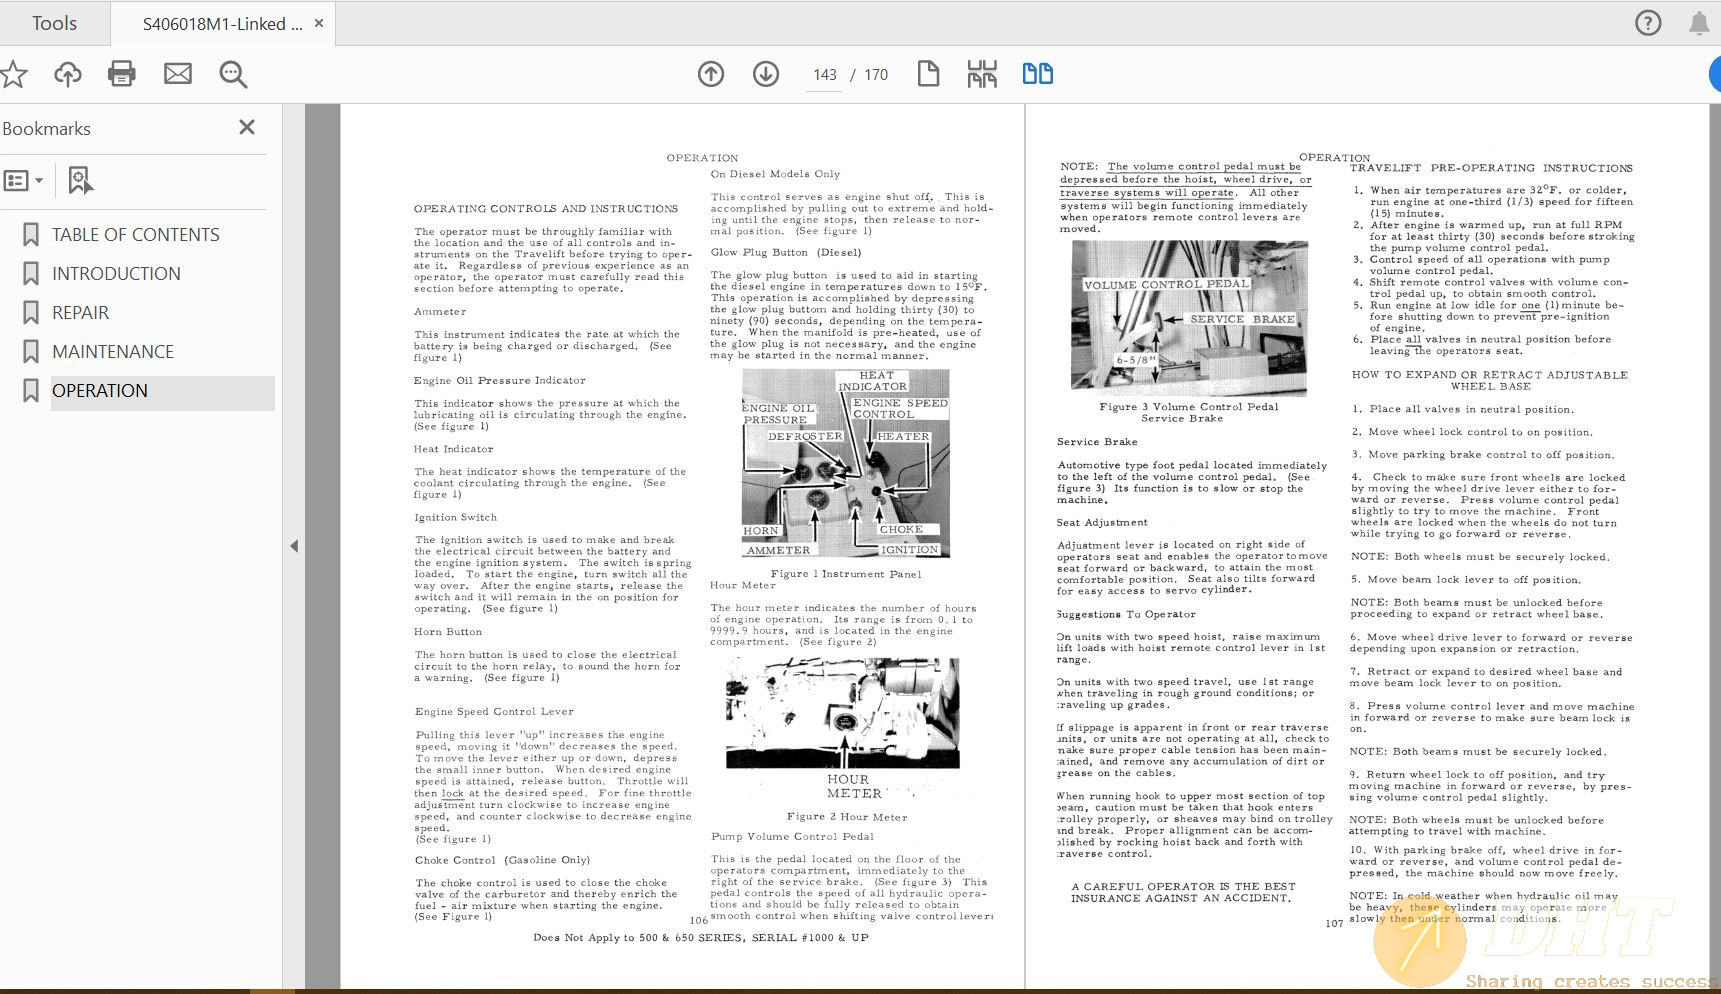The height and width of the screenshot is (994, 1721).
Task: Click the add new bookmark icon
Action: click(x=80, y=181)
